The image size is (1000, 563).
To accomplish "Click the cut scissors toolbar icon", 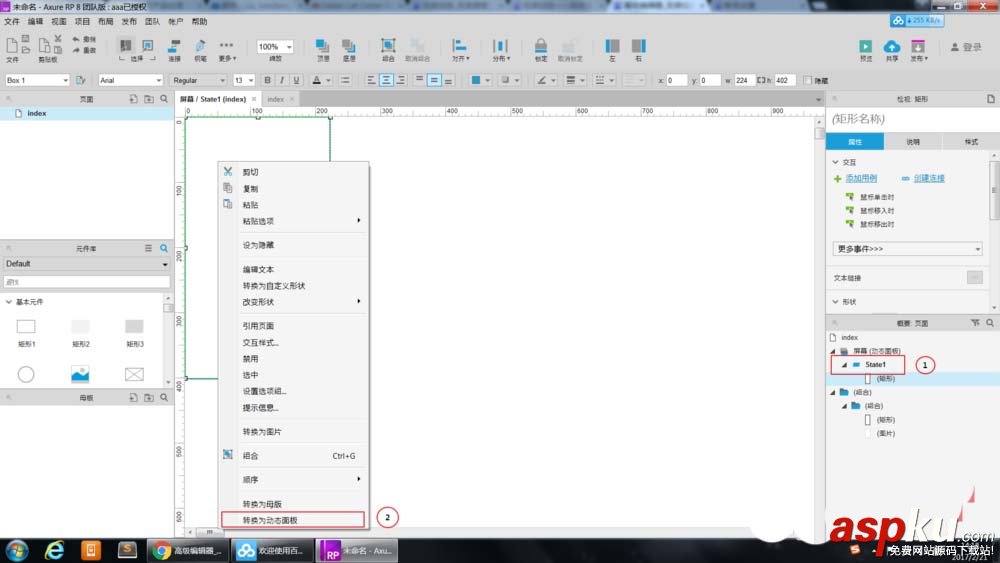I will pos(58,39).
